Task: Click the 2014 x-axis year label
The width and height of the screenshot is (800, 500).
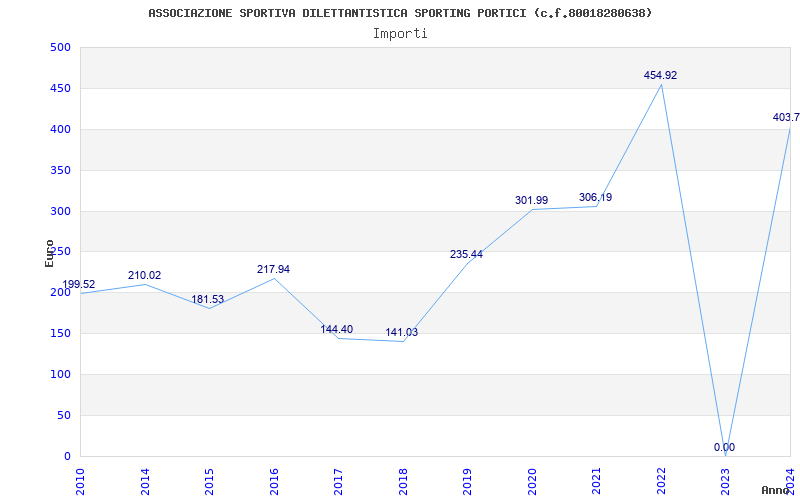Action: (x=145, y=481)
